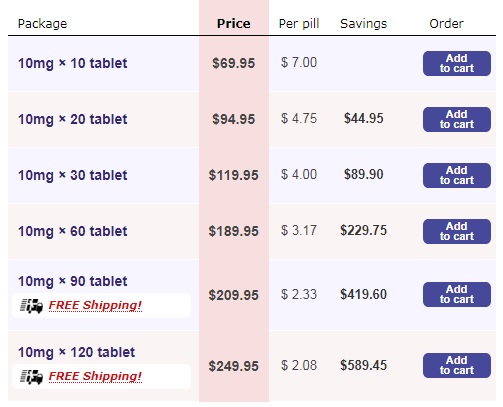Add 10mg × 60 tablet to cart
This screenshot has width=503, height=407.
pos(457,231)
